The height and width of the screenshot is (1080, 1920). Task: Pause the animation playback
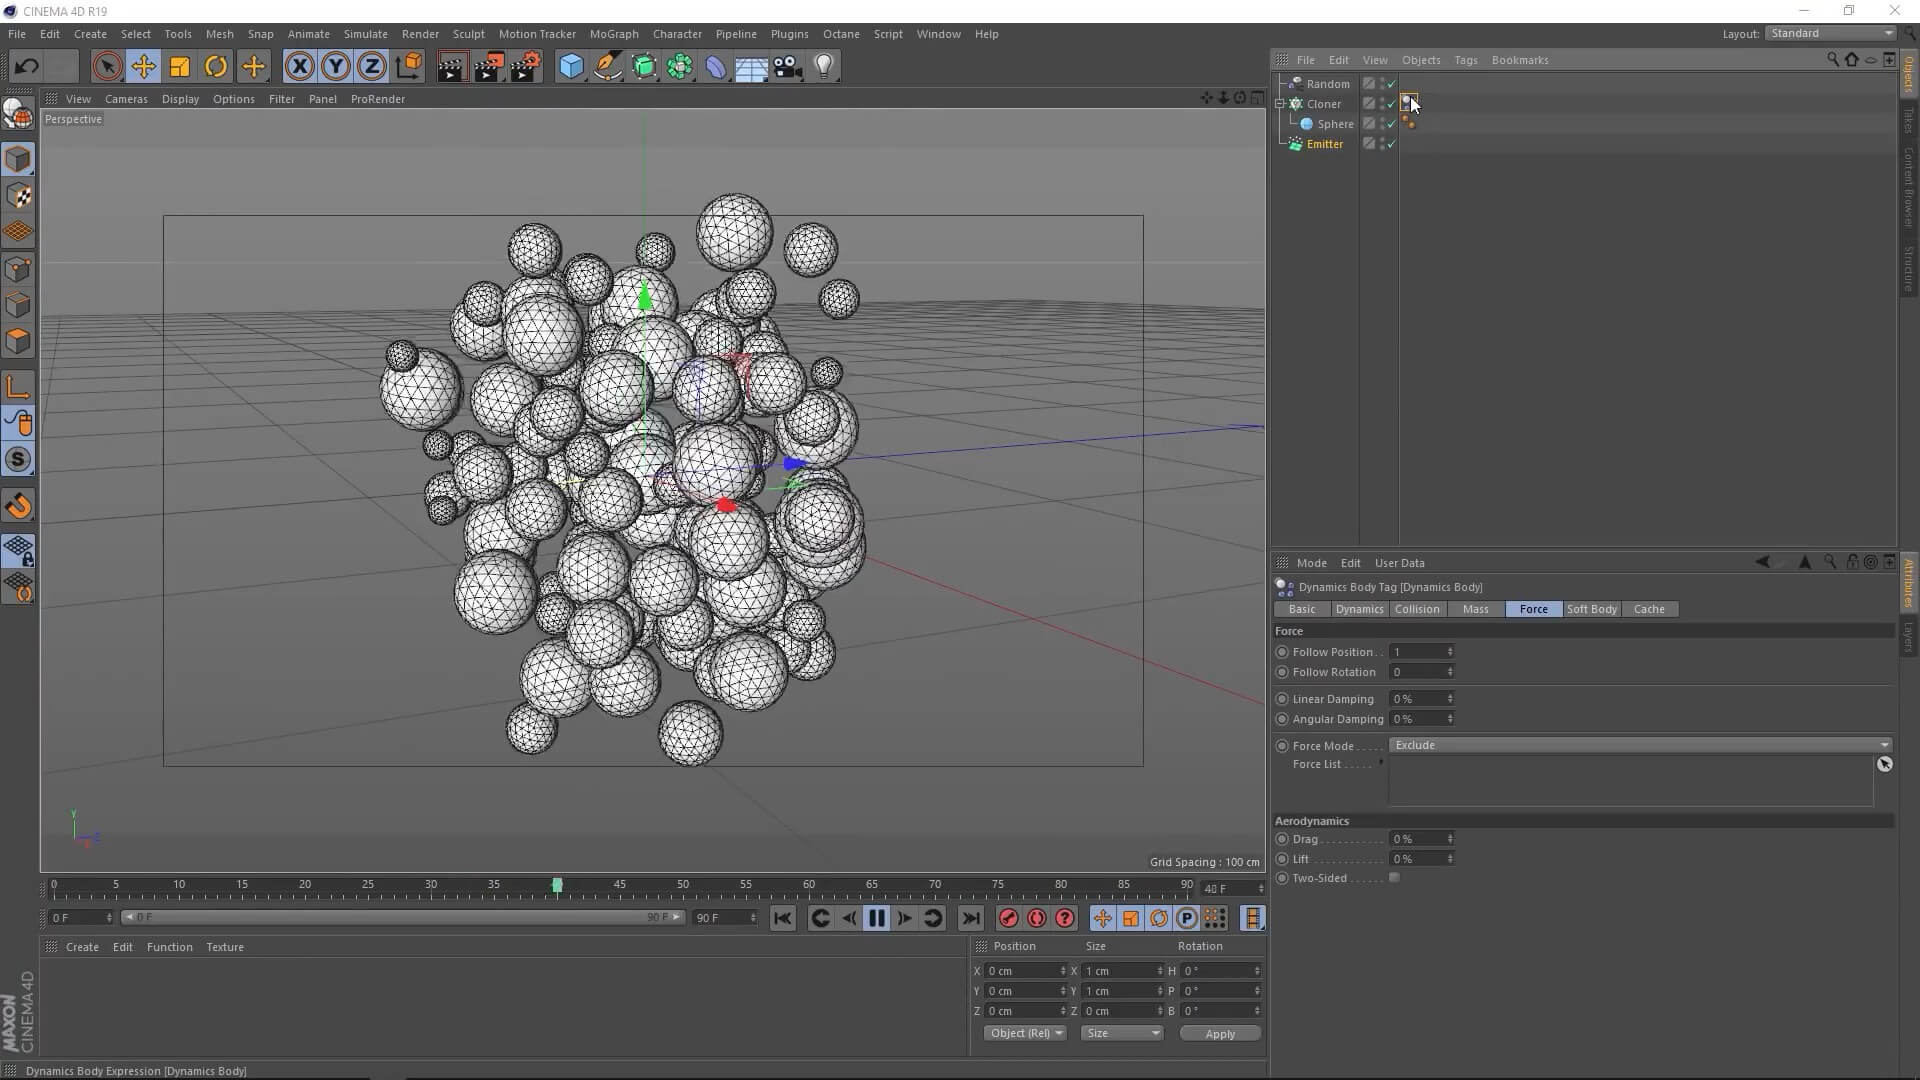[877, 918]
